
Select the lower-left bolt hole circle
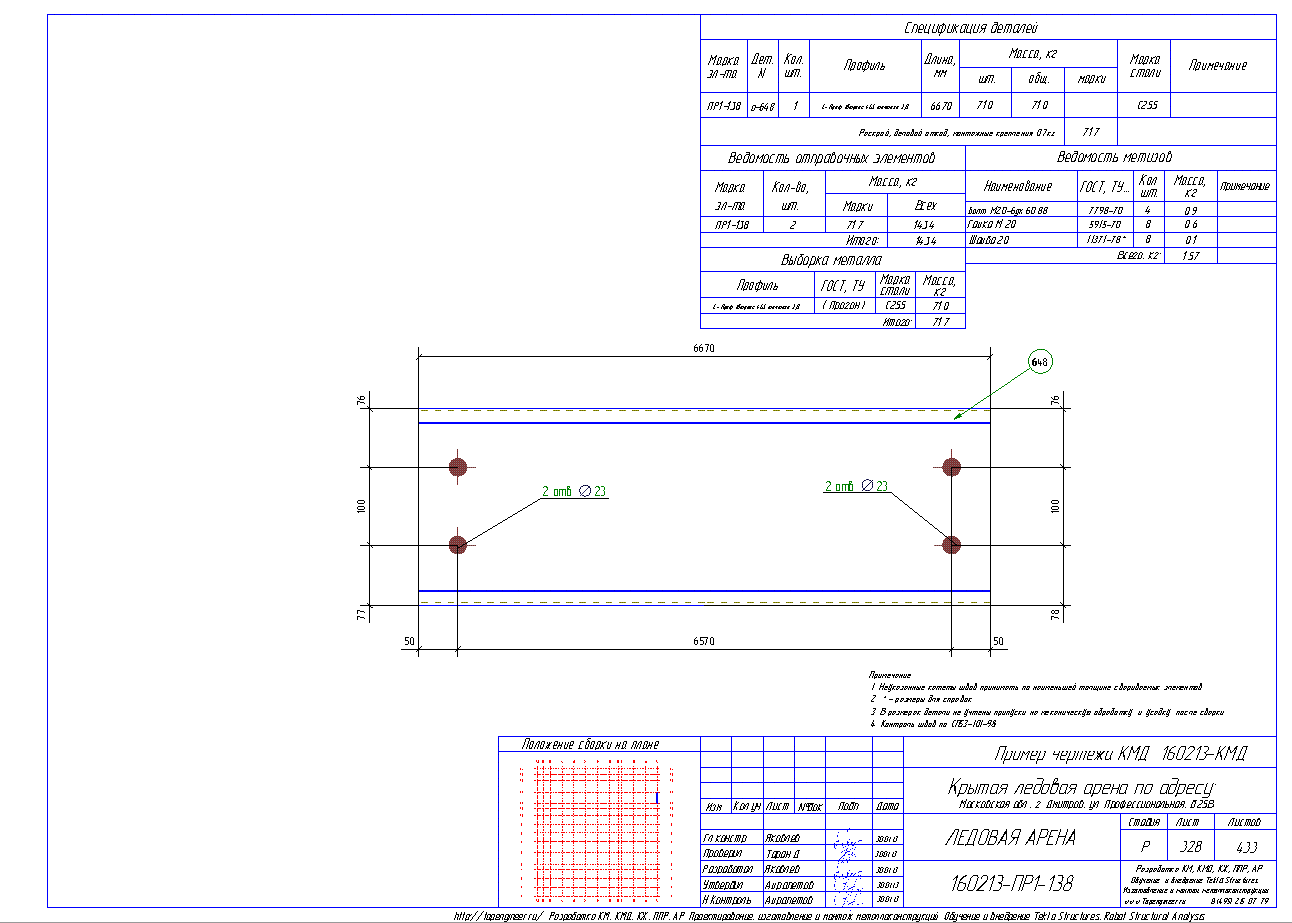(x=458, y=544)
